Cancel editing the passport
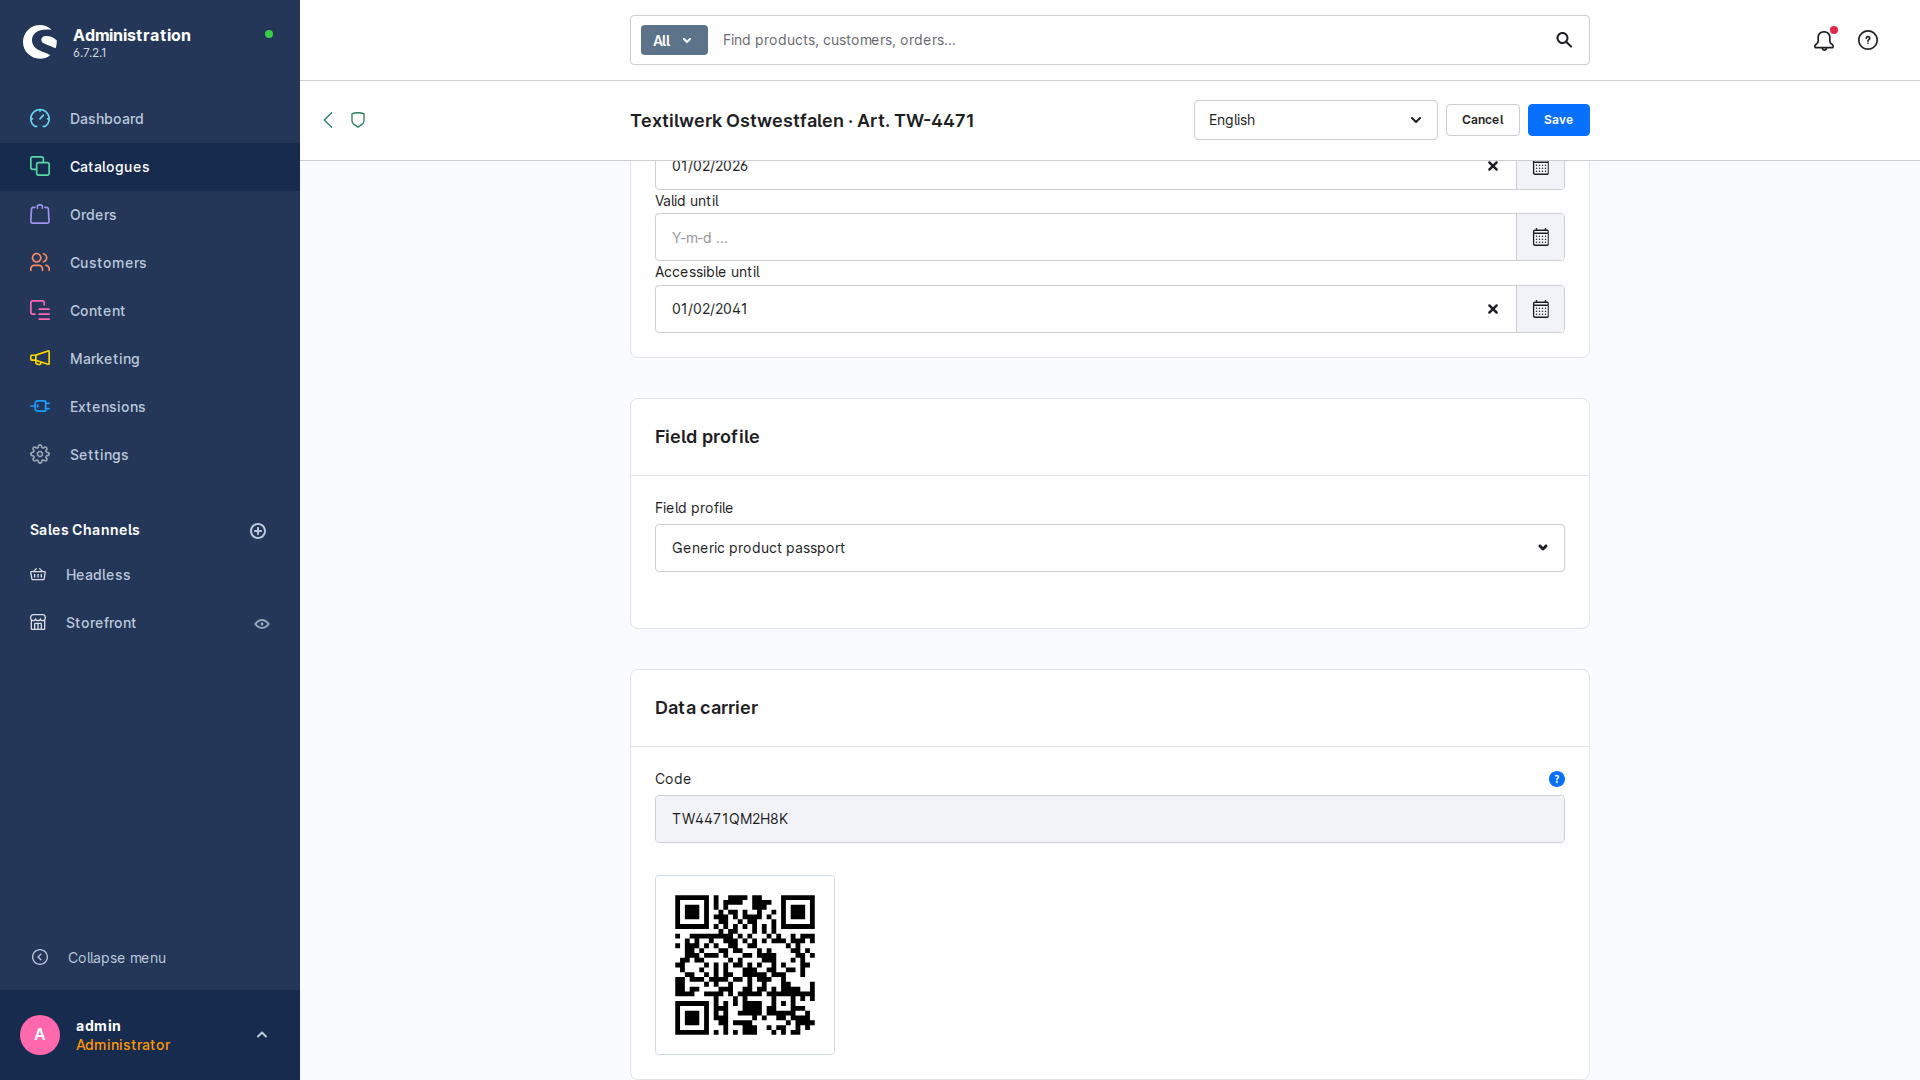This screenshot has height=1080, width=1920. [x=1483, y=120]
